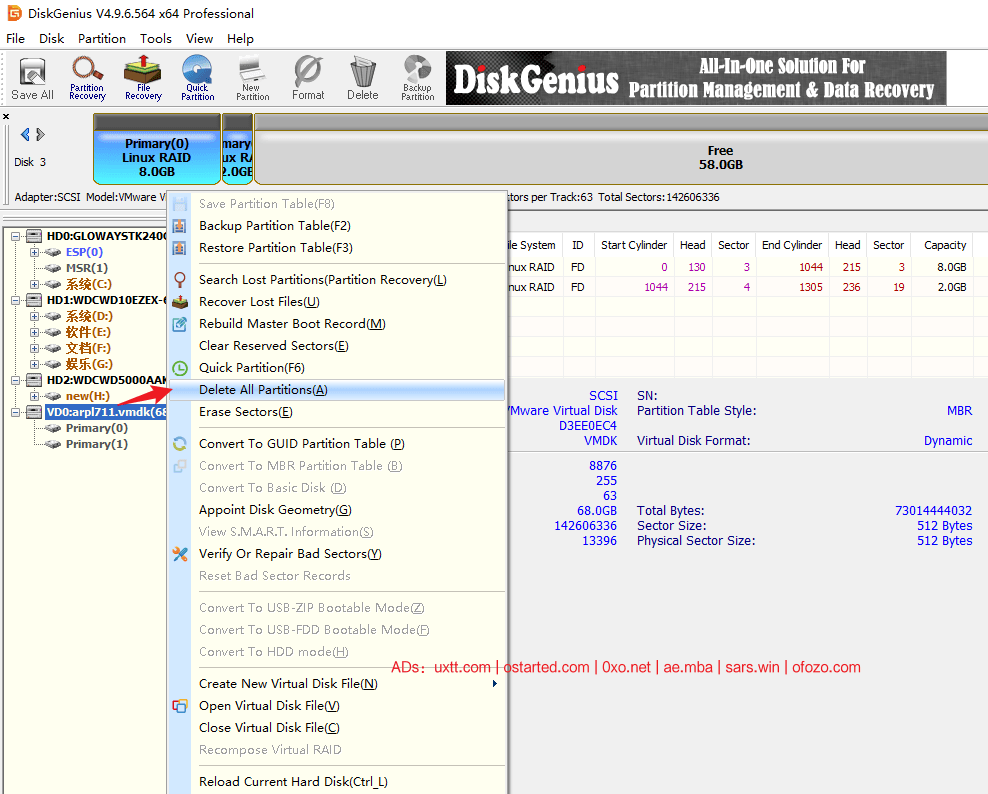988x794 pixels.
Task: Expand the 系统(D:) partition node
Action: pyautogui.click(x=34, y=316)
